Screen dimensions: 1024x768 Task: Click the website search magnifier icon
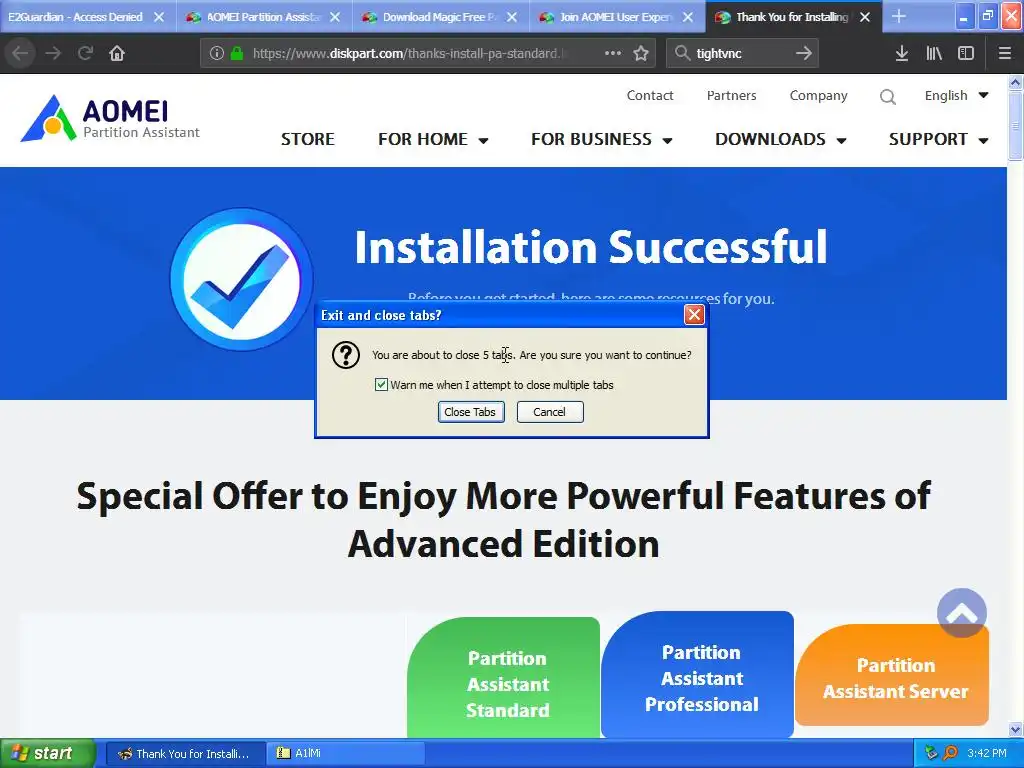[x=888, y=97]
